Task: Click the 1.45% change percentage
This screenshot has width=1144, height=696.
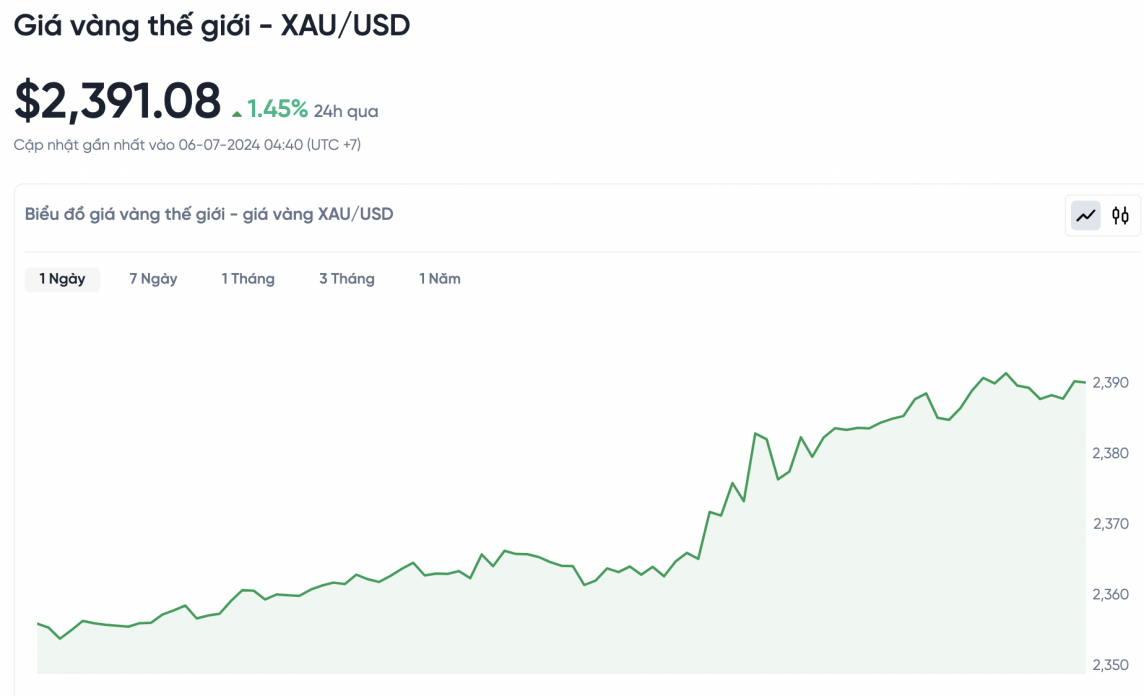Action: point(277,109)
